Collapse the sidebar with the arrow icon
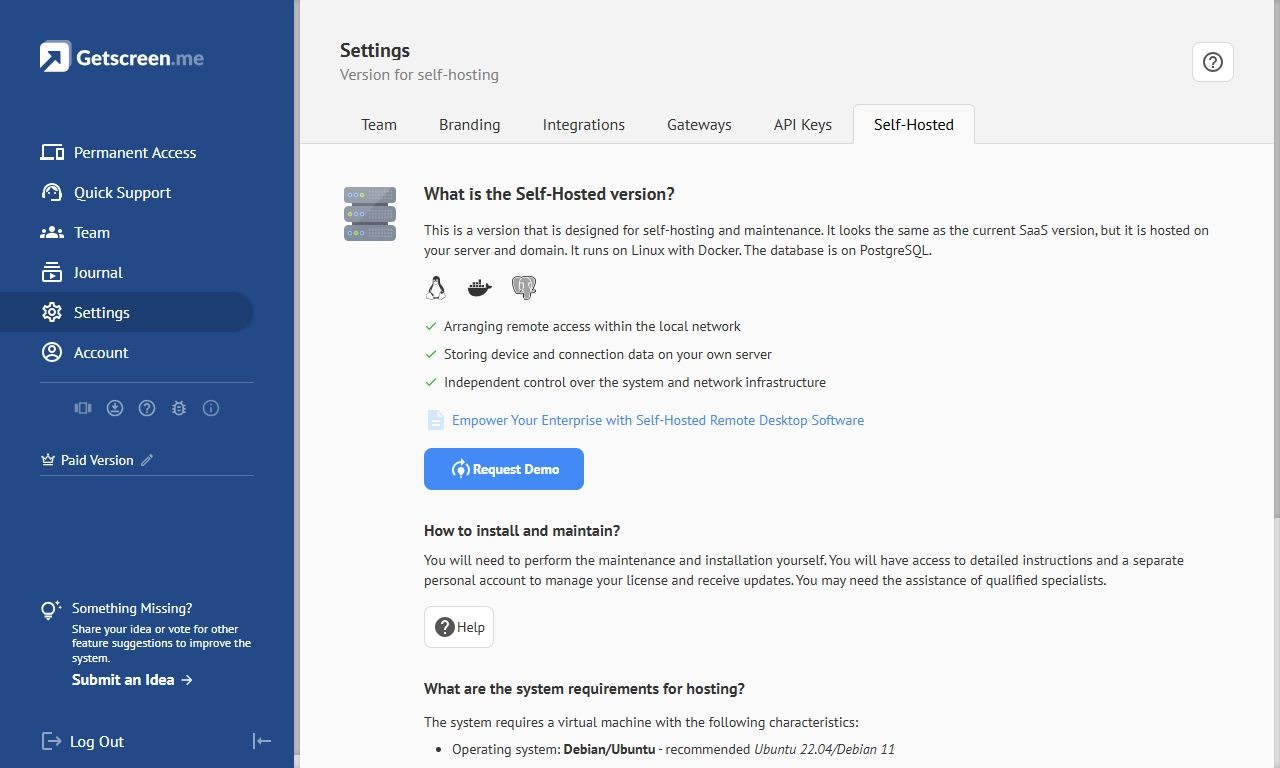Screen dimensions: 1280x768 click(x=262, y=741)
